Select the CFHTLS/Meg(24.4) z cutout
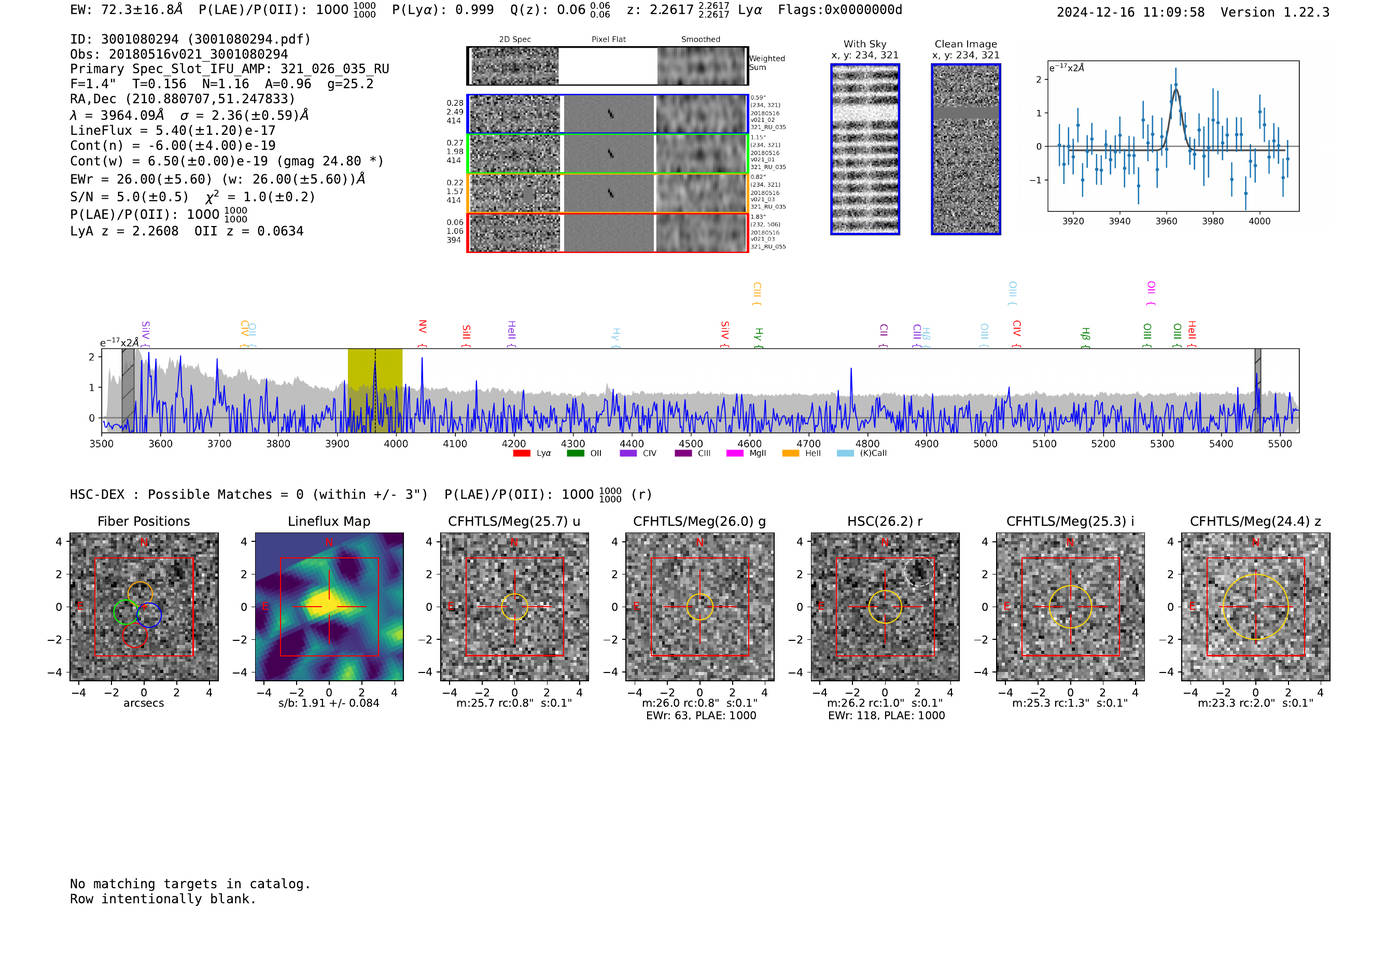Screen dimensions: 1400x953 tap(1255, 607)
